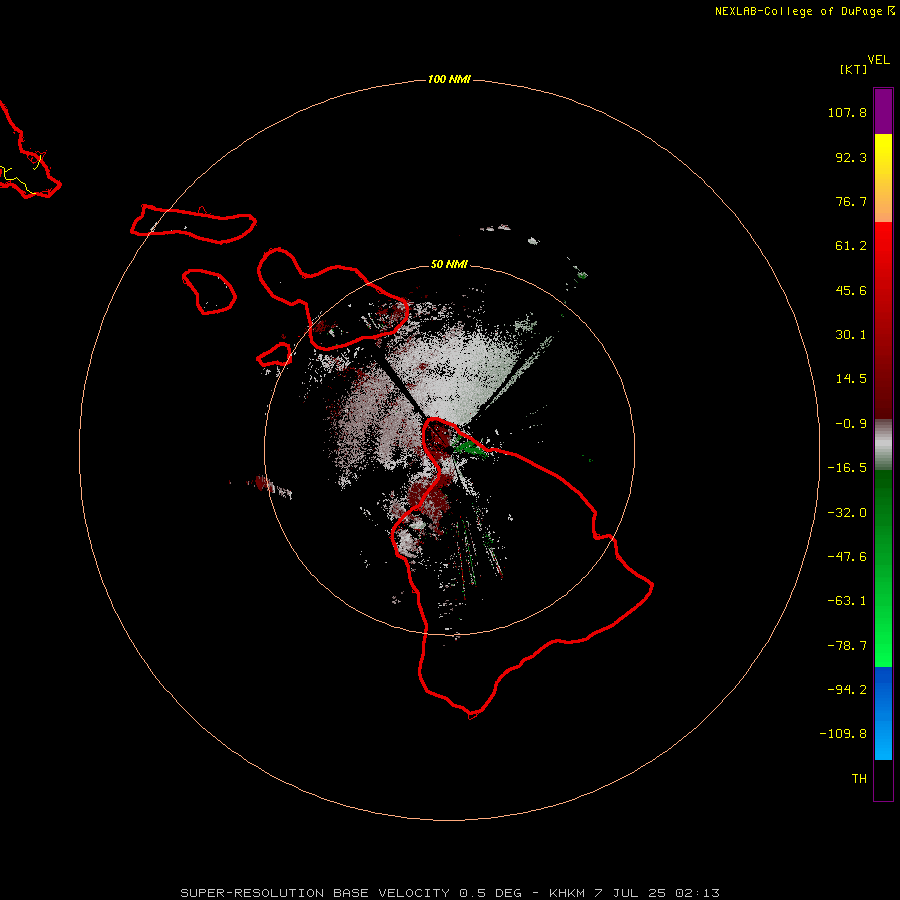Click the 45.6 velocity scale value
Image resolution: width=900 pixels, height=900 pixels.
851,290
